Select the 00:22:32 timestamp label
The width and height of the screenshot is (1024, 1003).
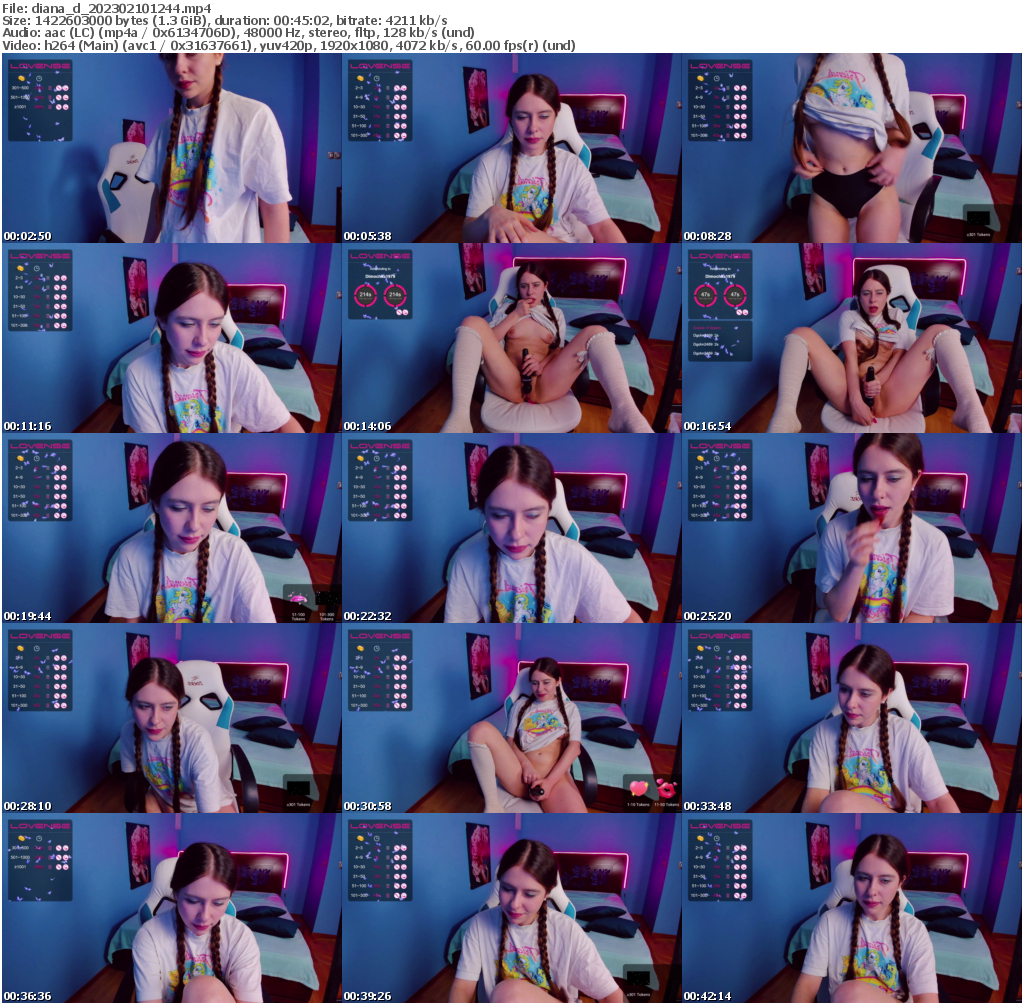(369, 617)
